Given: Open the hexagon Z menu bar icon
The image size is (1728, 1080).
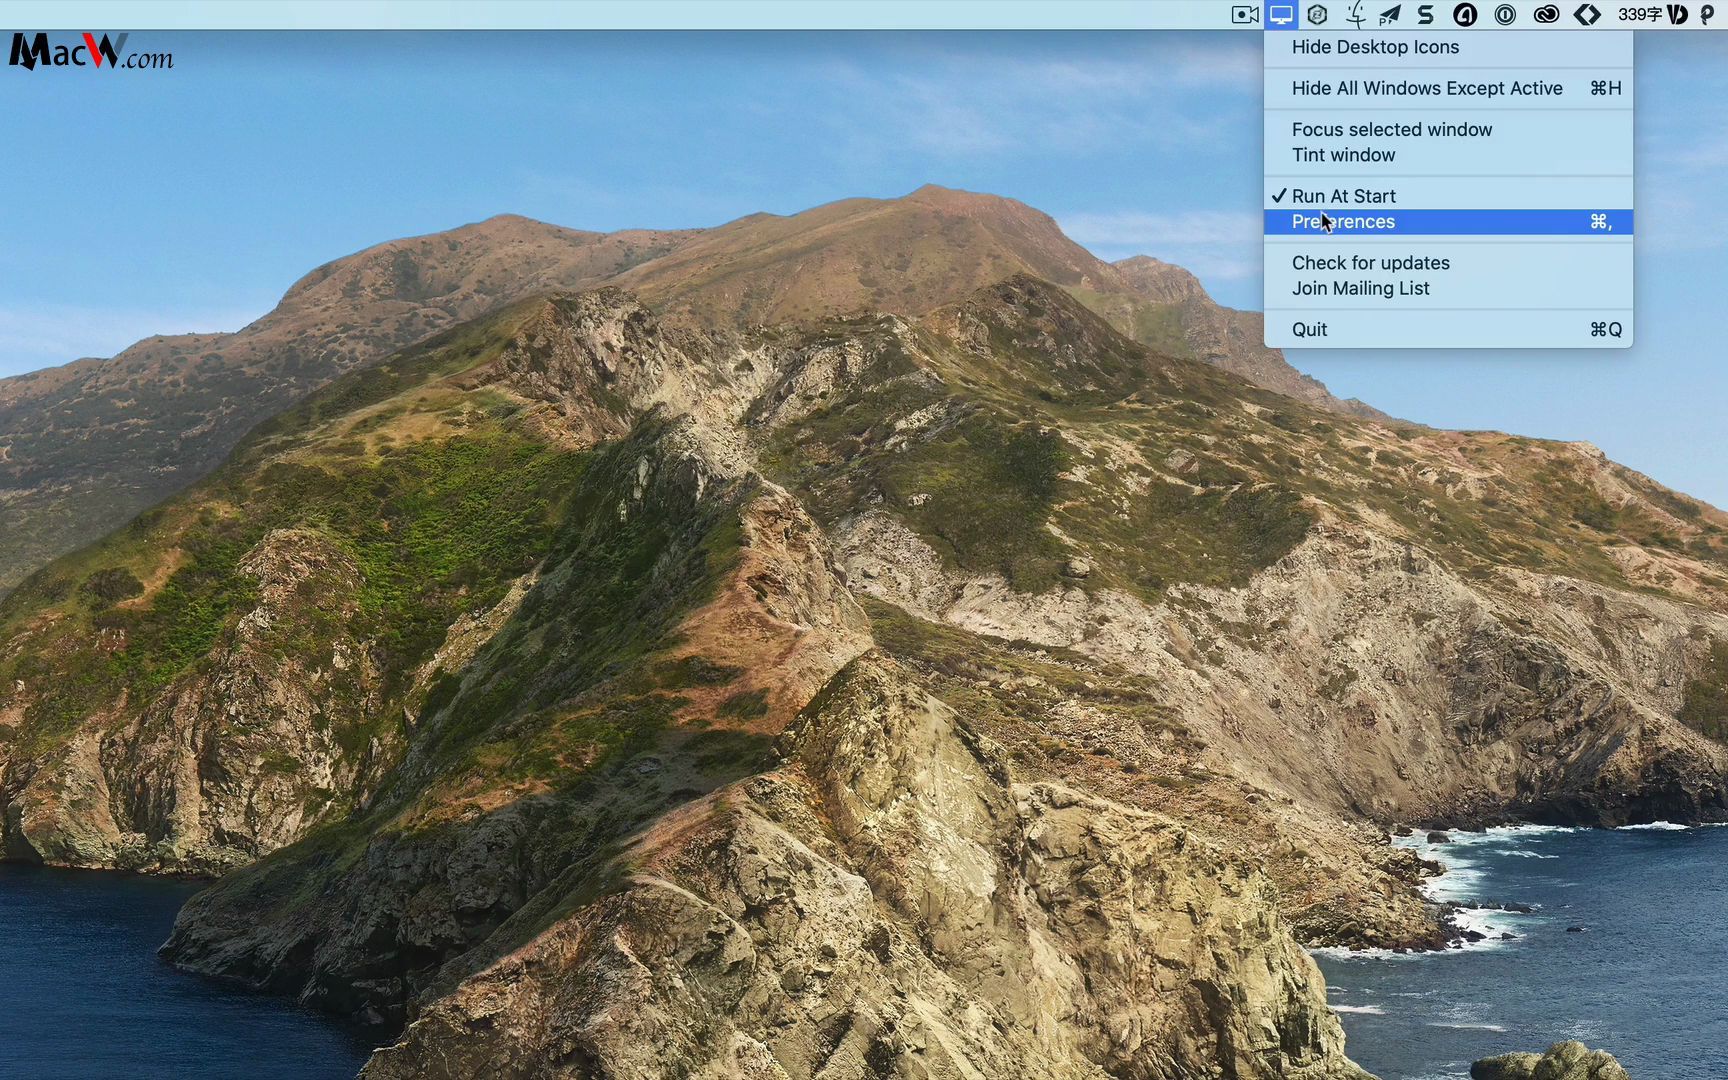Looking at the screenshot, I should point(1317,15).
